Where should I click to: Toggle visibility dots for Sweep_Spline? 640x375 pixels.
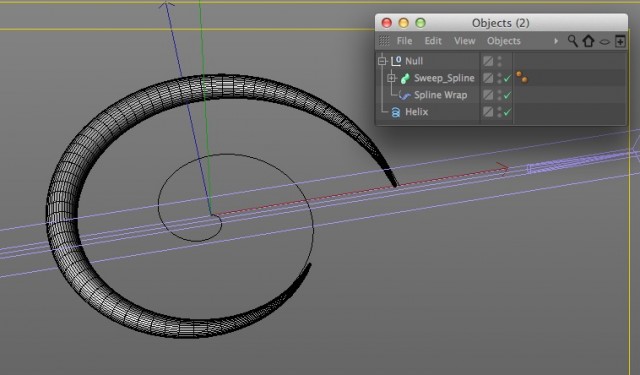click(500, 78)
